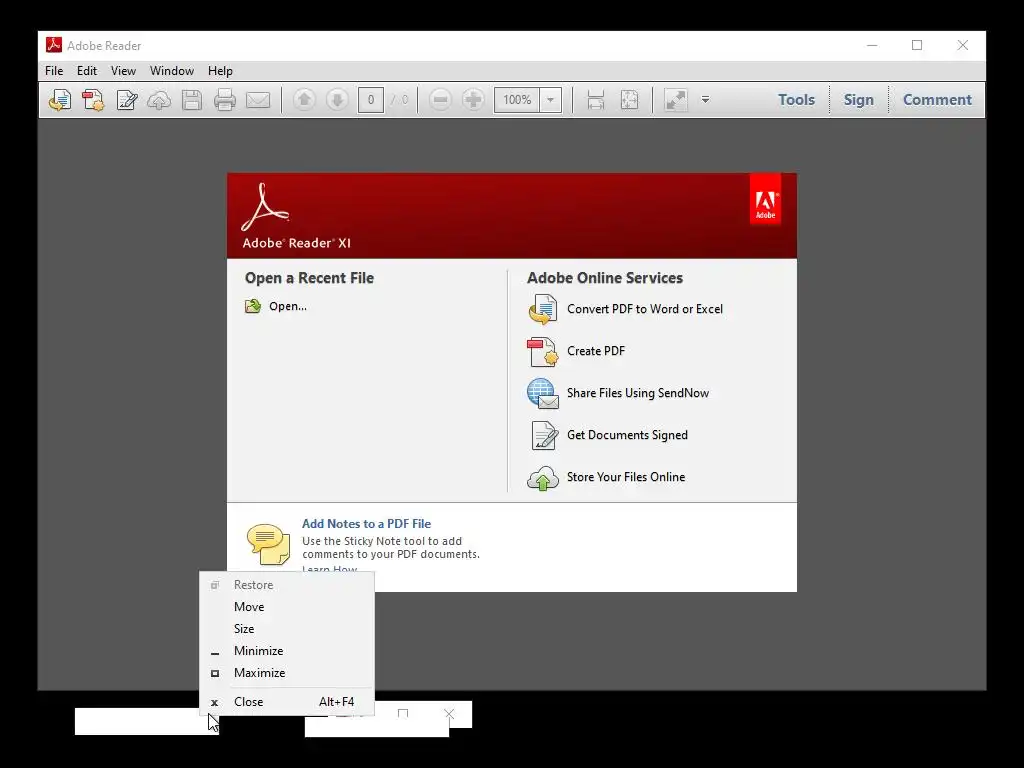
Task: Click the Create PDF service link
Action: click(x=596, y=351)
